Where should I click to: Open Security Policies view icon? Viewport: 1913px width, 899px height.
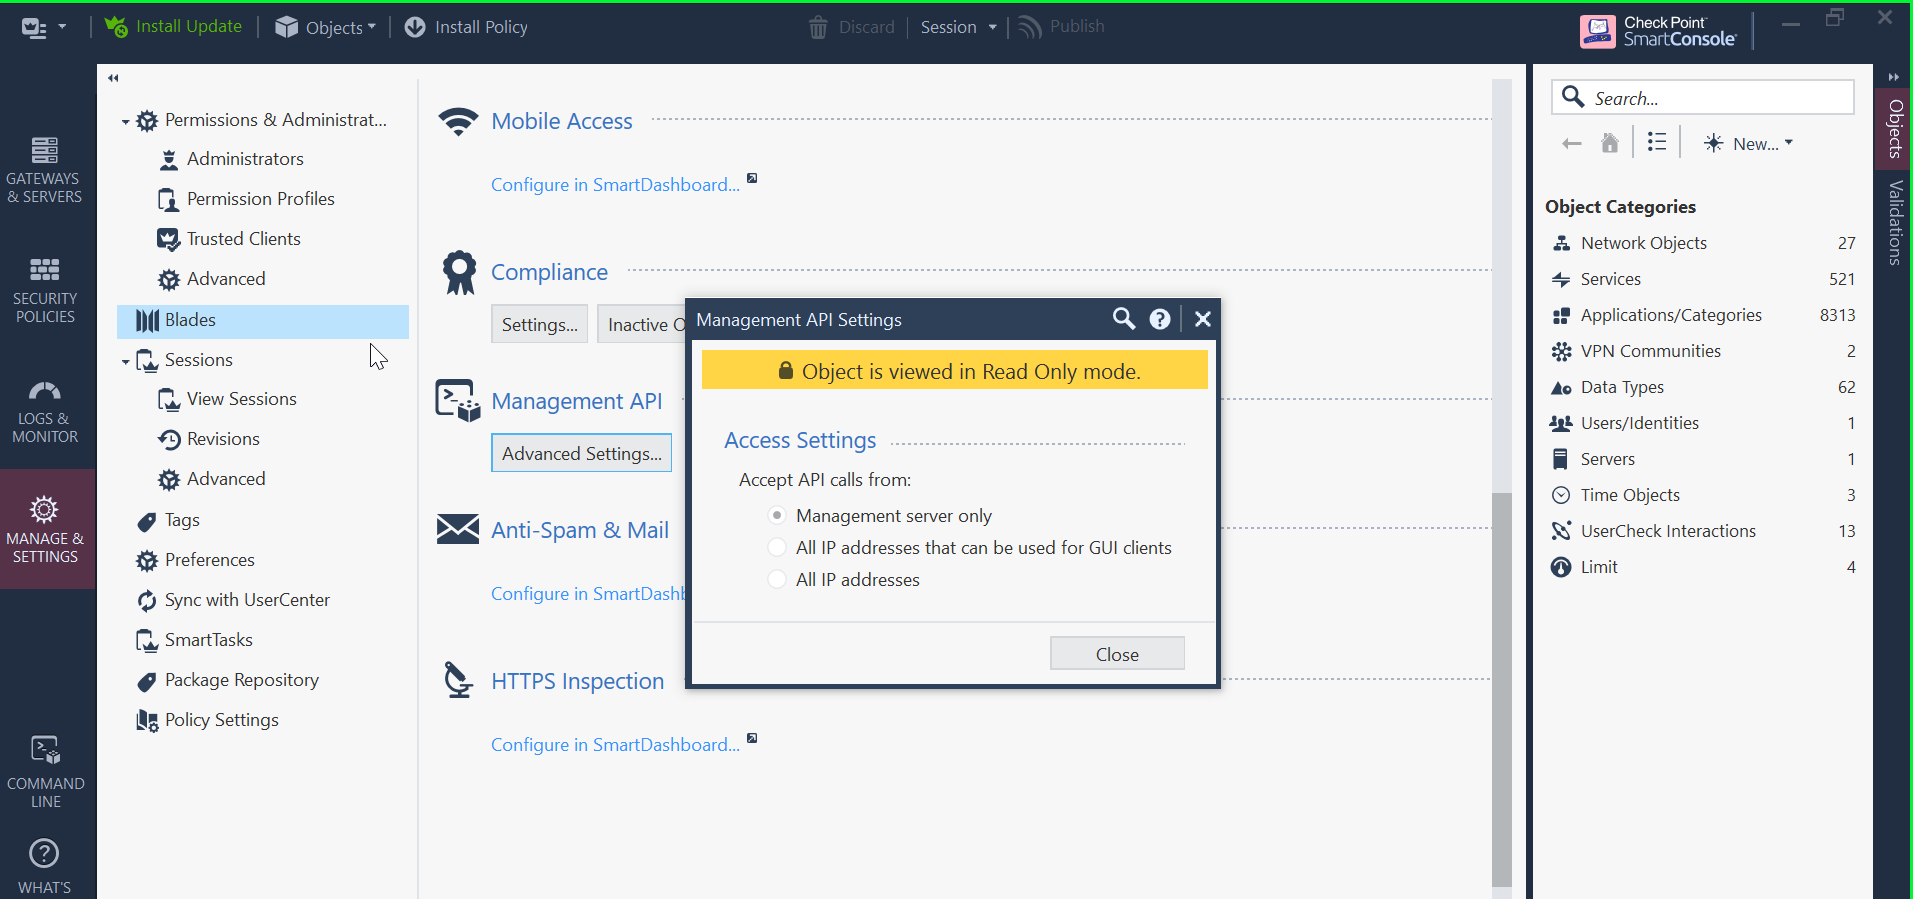[x=44, y=271]
